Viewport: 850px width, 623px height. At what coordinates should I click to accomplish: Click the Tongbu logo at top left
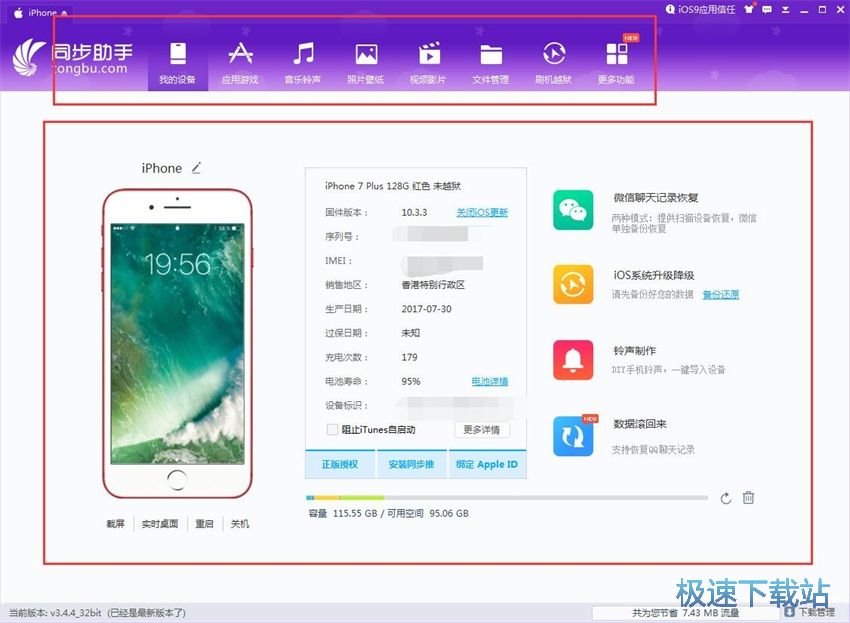pyautogui.click(x=72, y=57)
